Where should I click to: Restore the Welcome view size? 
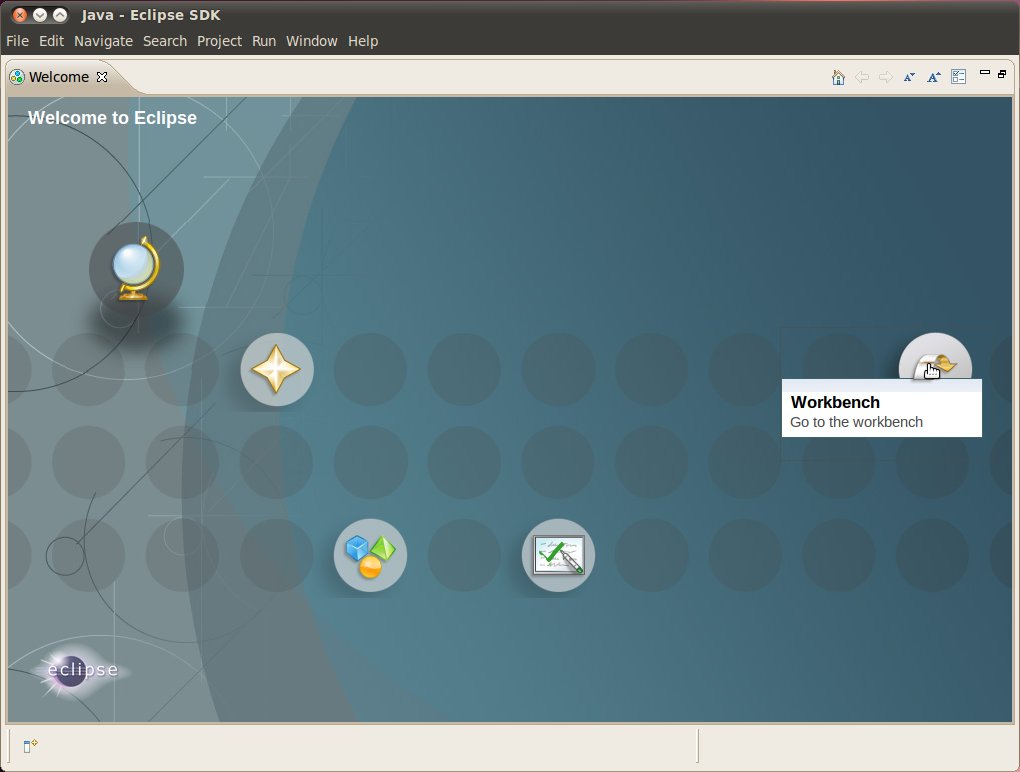[1002, 73]
